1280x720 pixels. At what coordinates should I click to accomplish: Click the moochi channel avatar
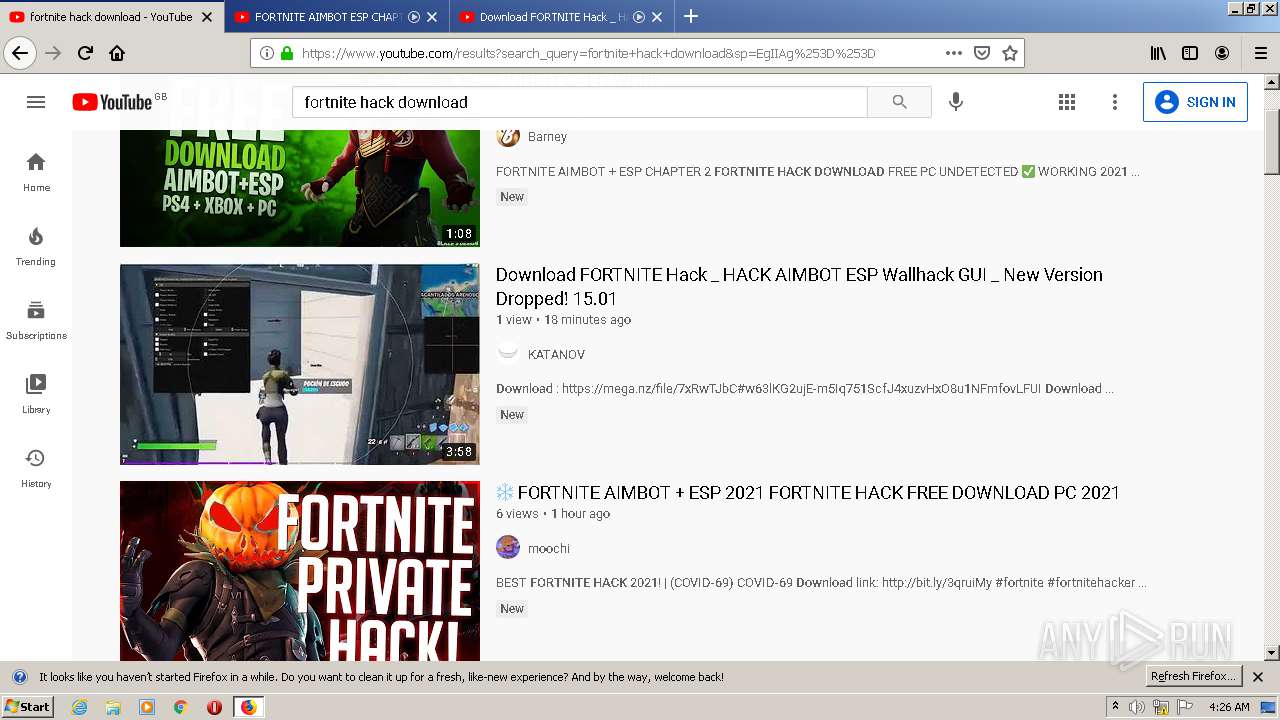pos(508,547)
